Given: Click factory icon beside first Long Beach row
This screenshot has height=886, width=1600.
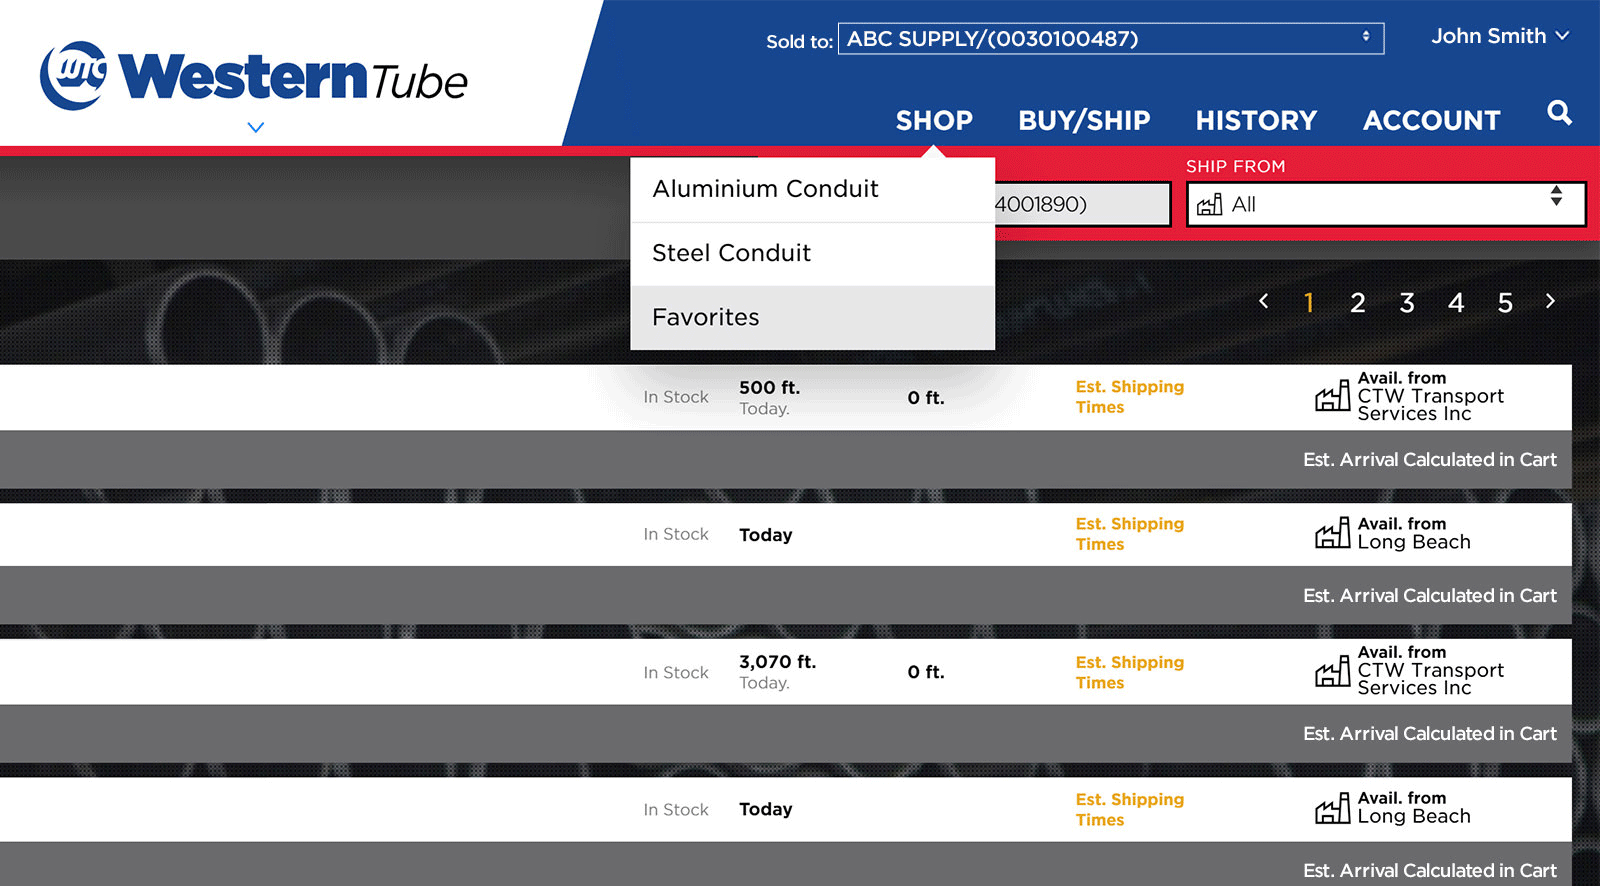Looking at the screenshot, I should click(x=1332, y=534).
